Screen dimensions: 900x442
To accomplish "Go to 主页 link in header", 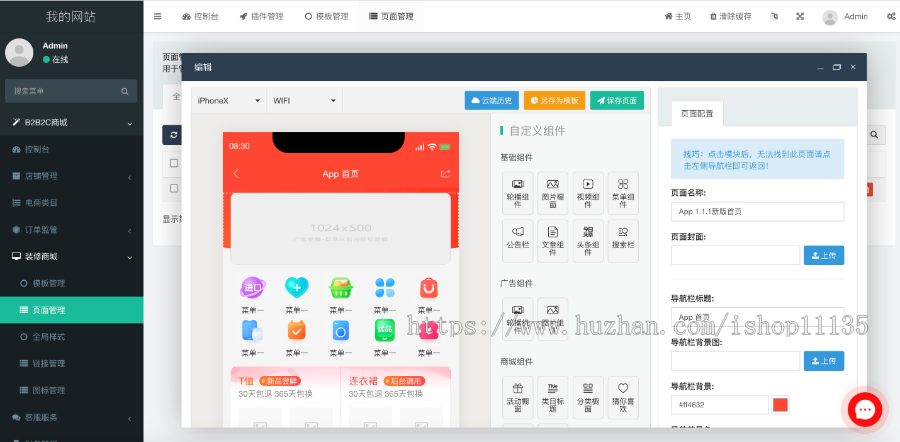I will [678, 17].
